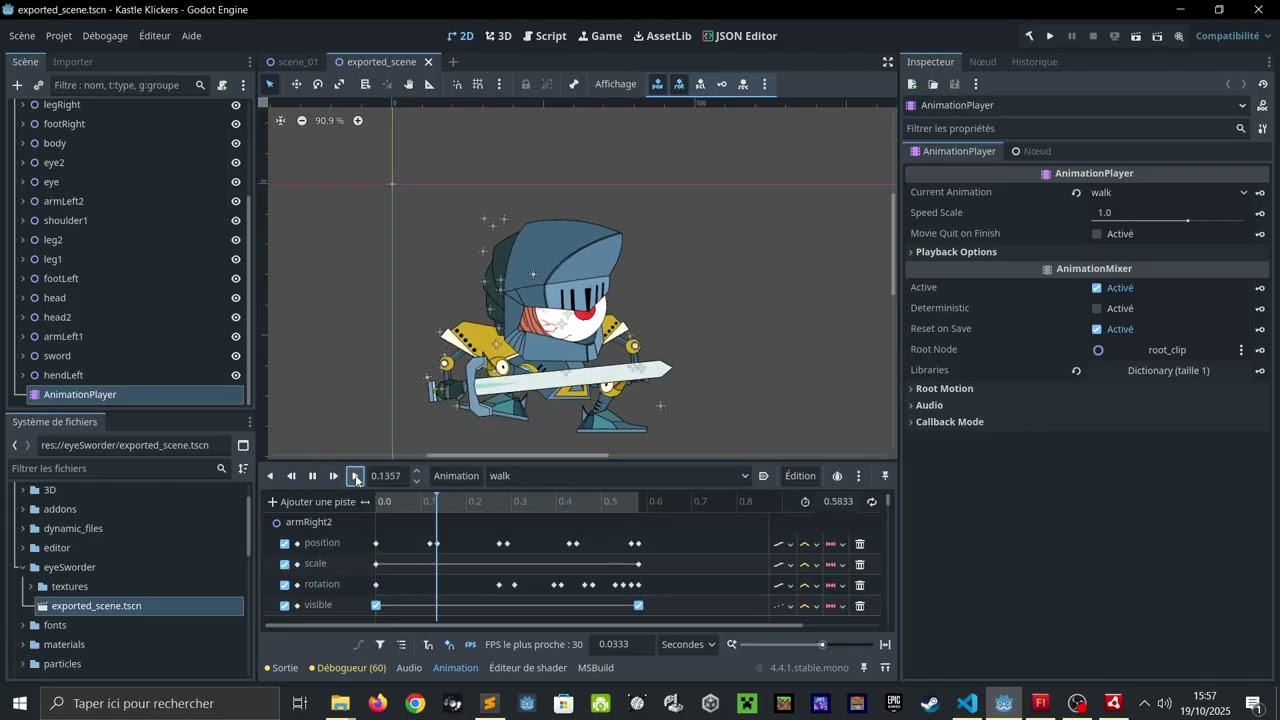
Task: Select the Move tool in viewport toolbar
Action: [296, 85]
